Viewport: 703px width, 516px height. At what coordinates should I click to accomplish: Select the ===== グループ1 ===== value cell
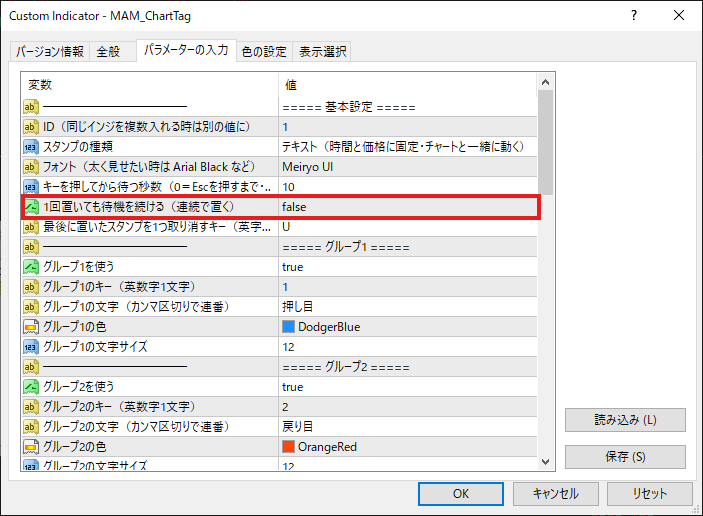coord(408,247)
